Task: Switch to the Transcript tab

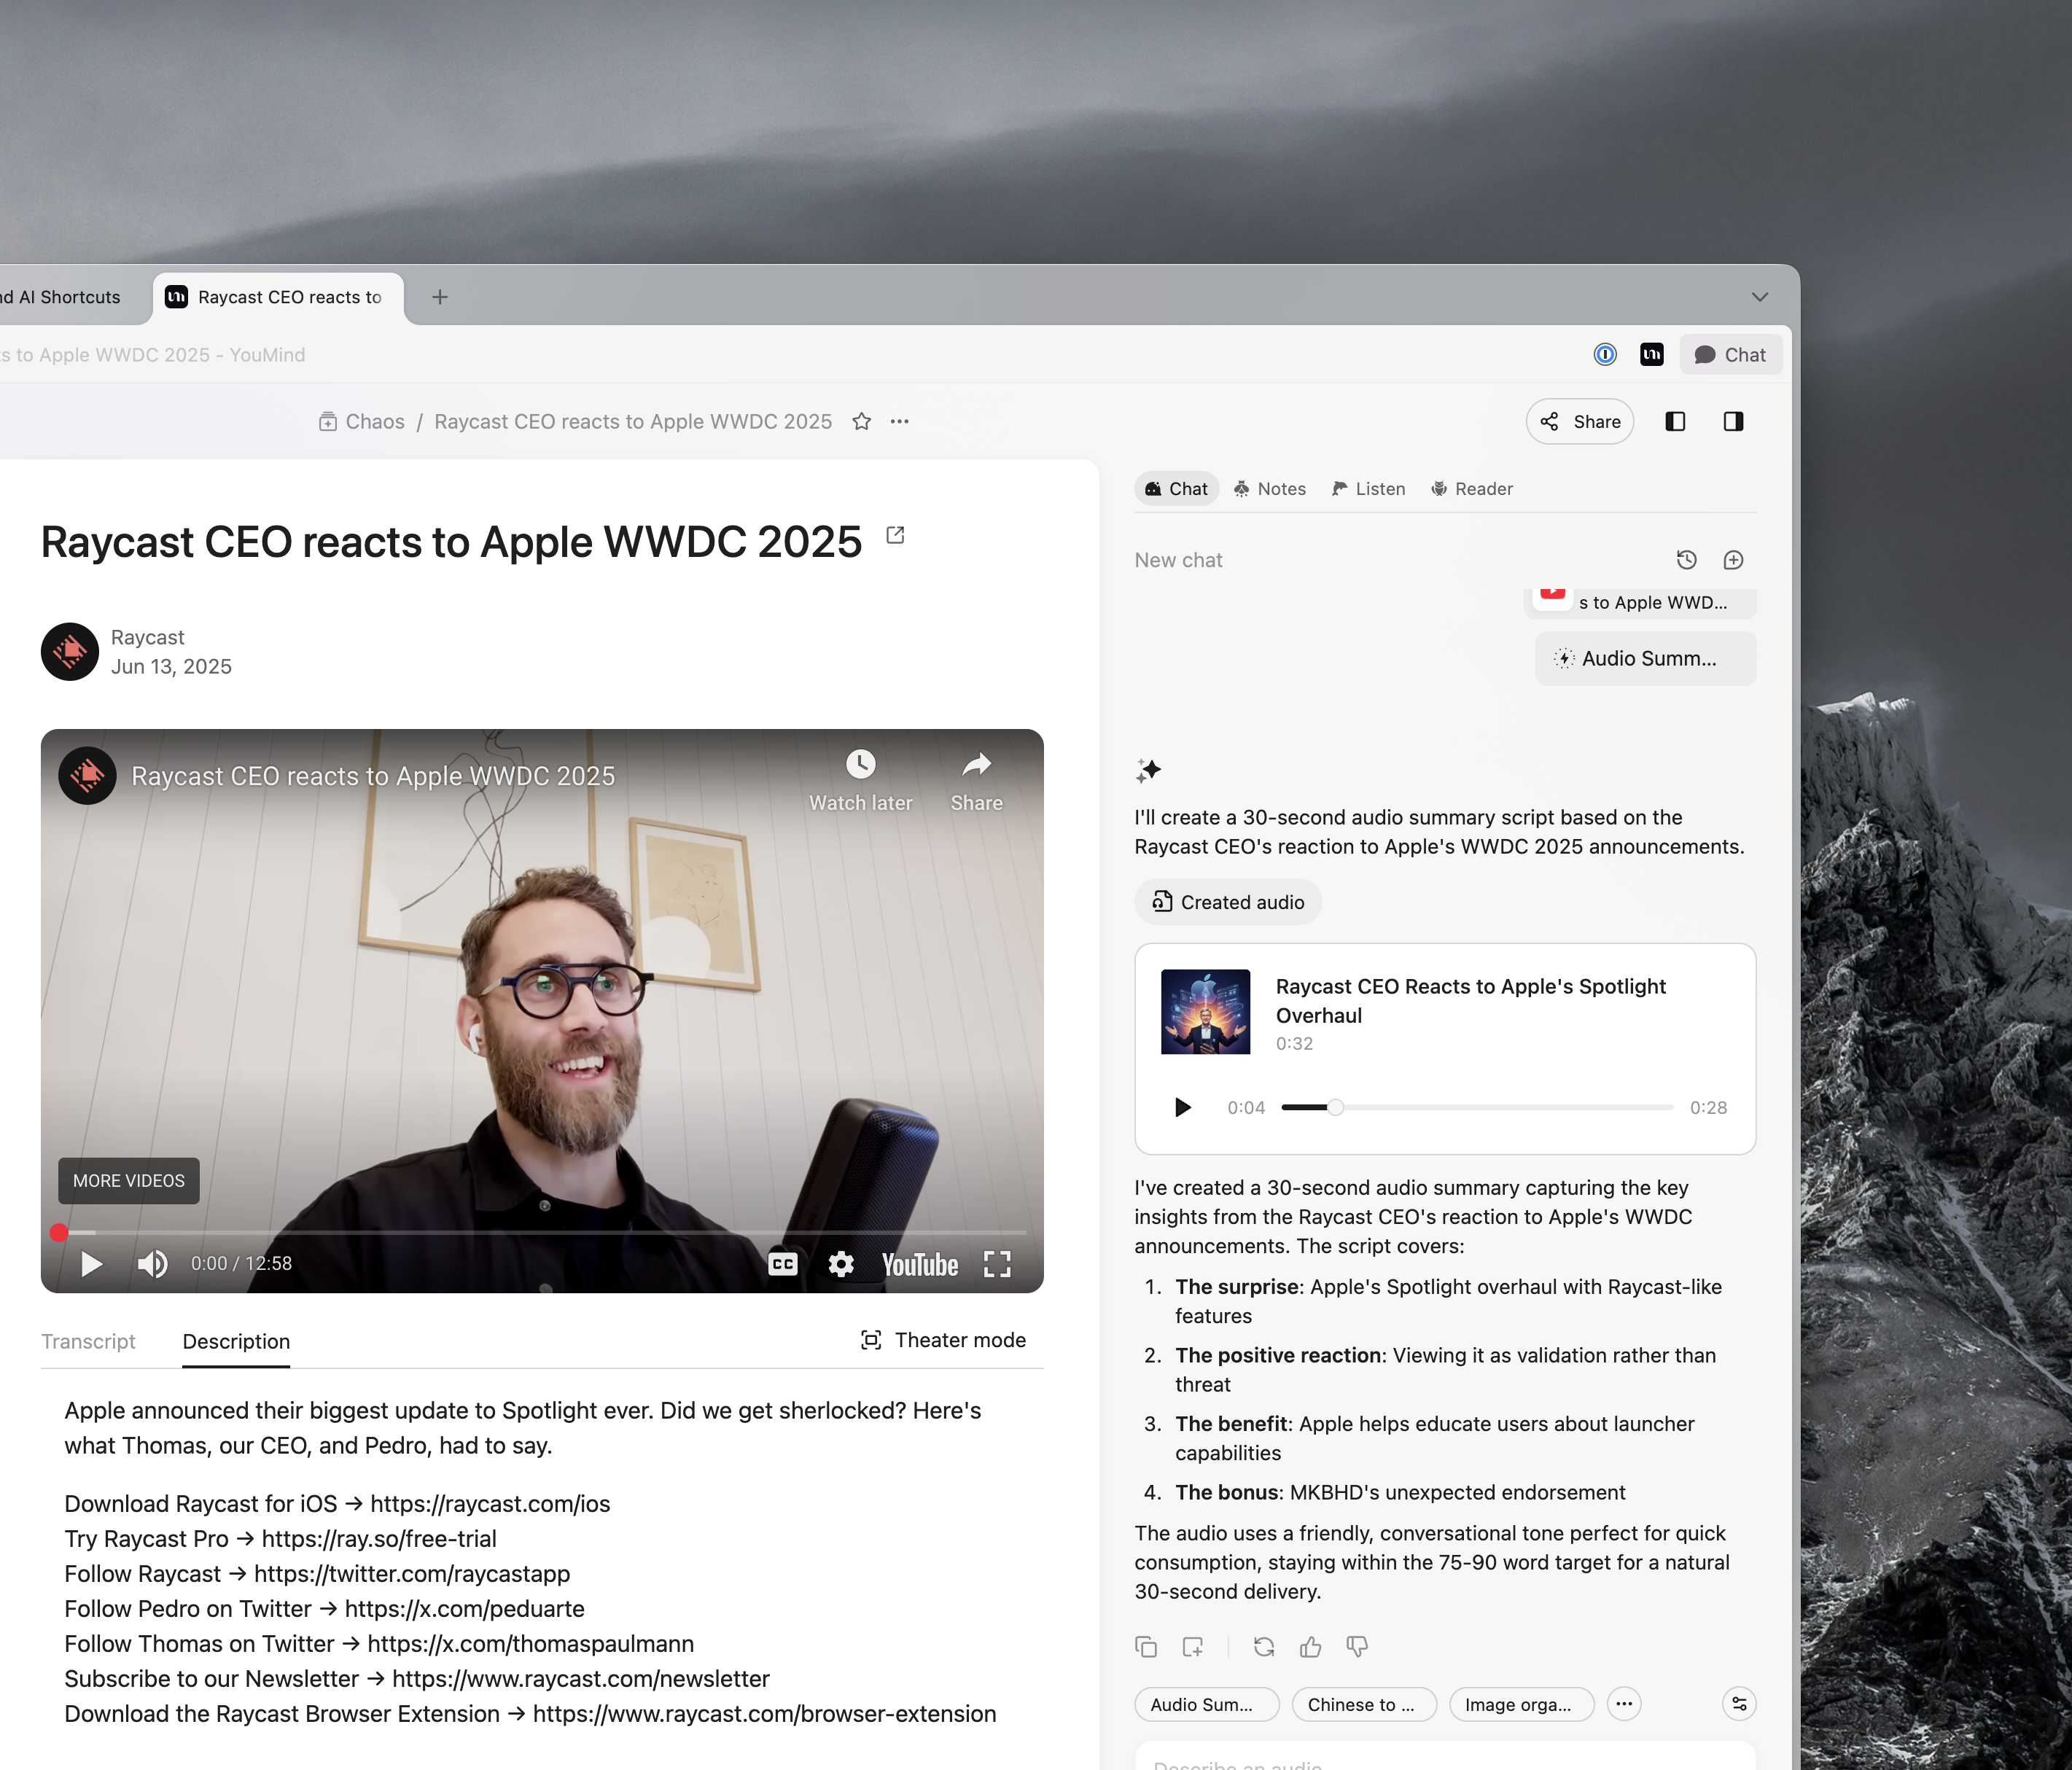Action: [88, 1341]
